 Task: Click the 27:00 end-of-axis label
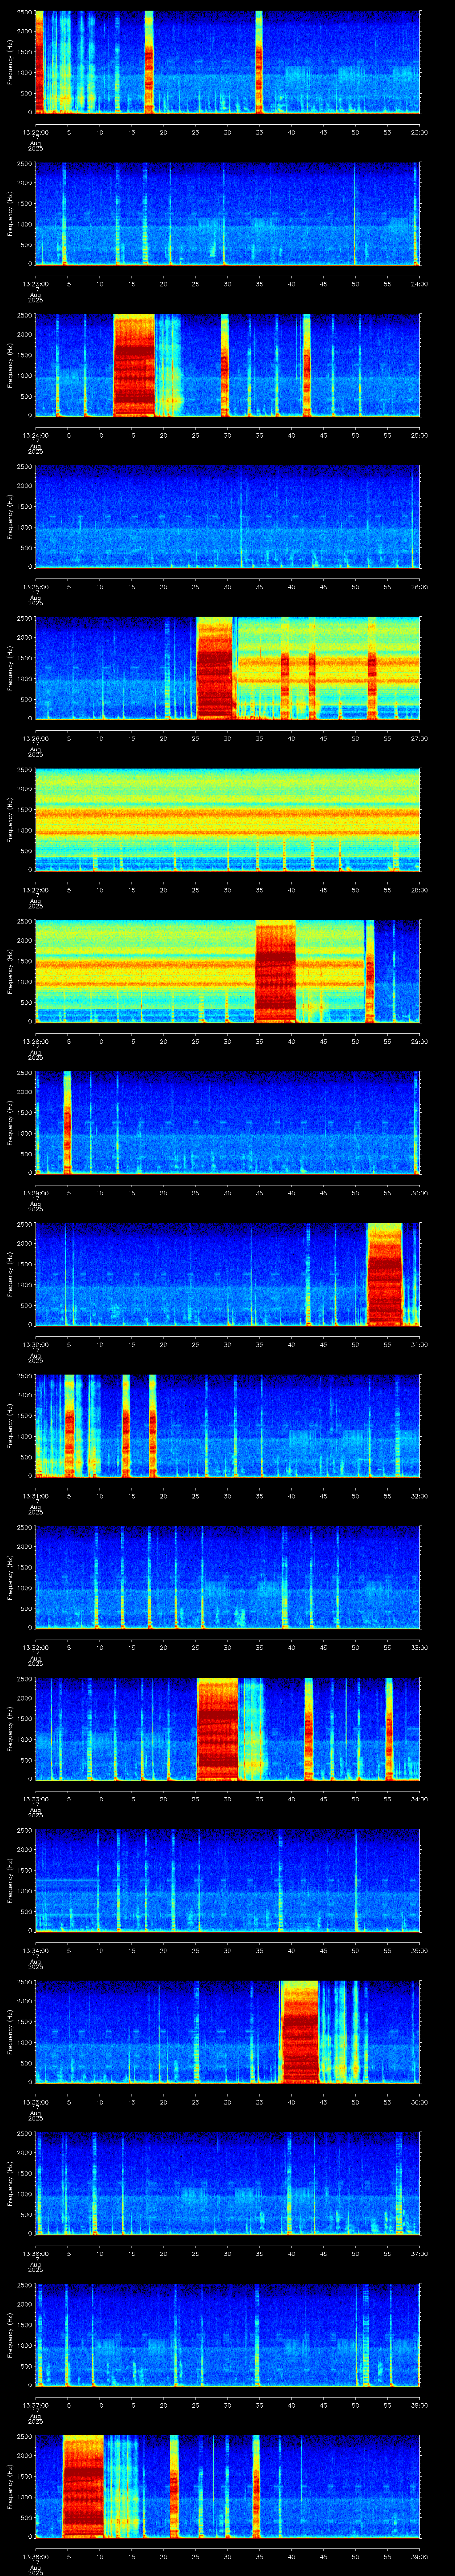pyautogui.click(x=420, y=738)
